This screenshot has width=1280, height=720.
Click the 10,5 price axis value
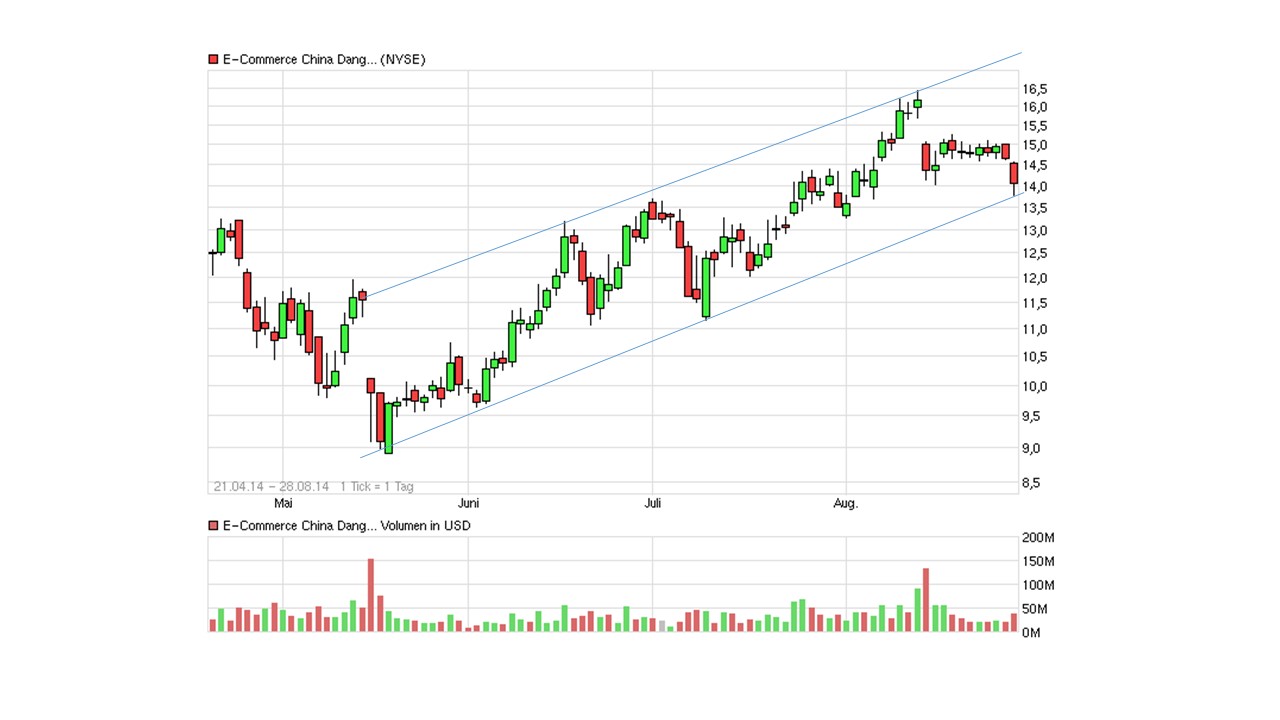click(x=1035, y=357)
